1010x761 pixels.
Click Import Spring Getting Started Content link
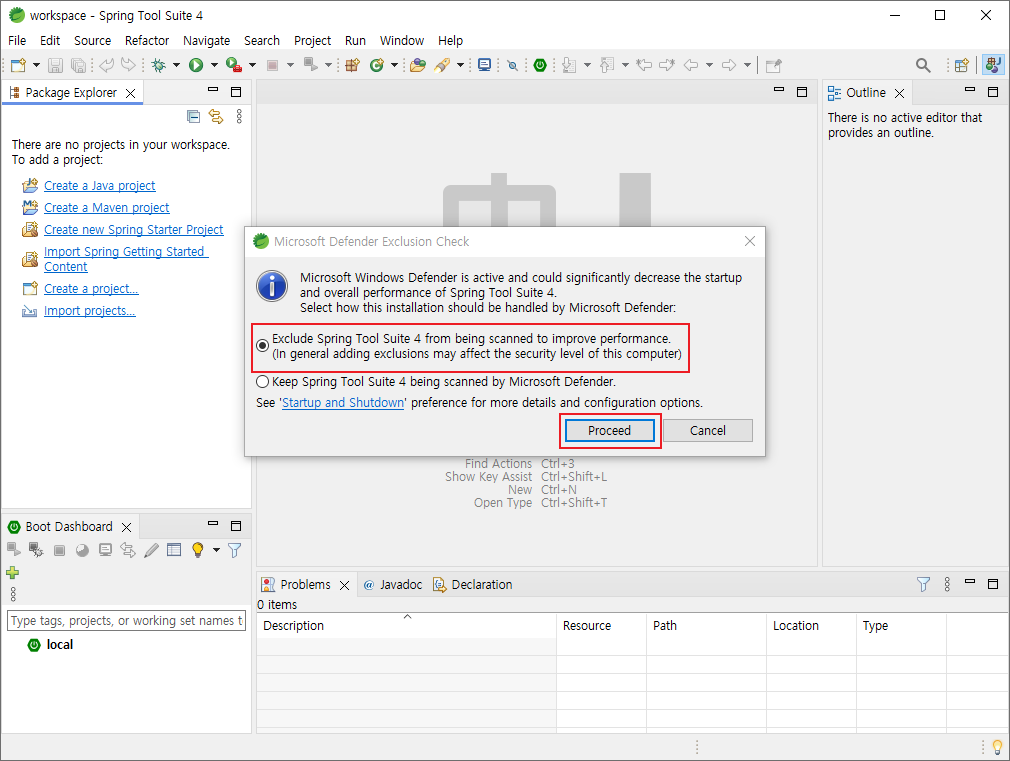pyautogui.click(x=126, y=259)
